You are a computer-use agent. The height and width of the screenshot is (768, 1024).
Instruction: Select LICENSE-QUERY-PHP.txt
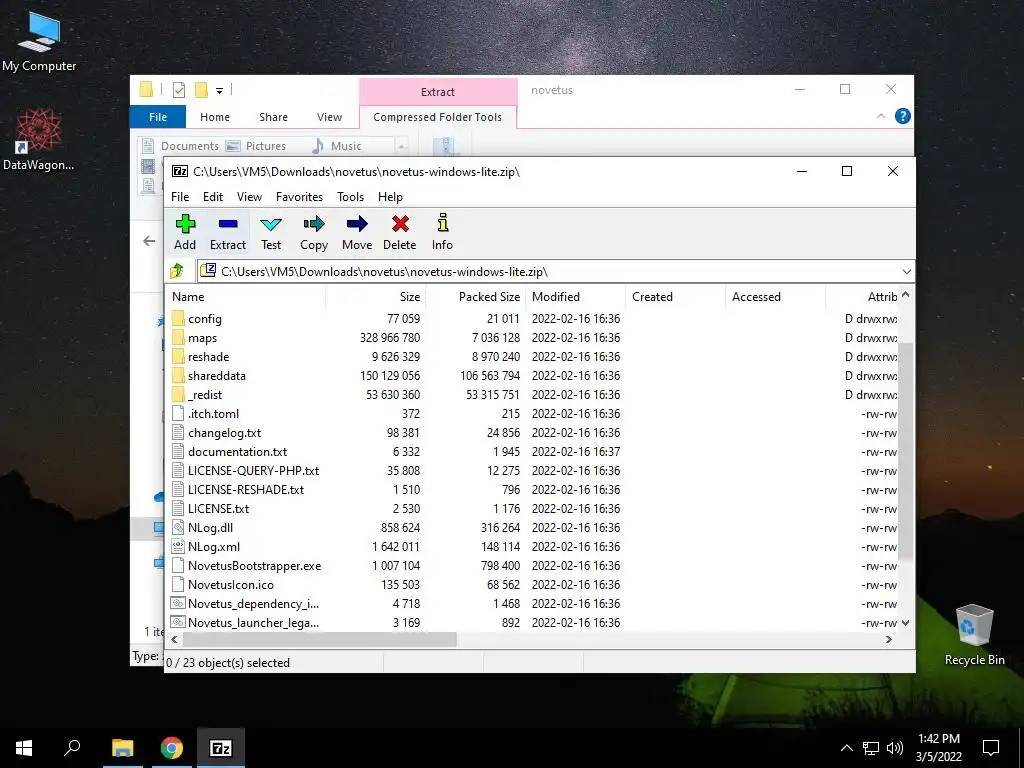(253, 470)
